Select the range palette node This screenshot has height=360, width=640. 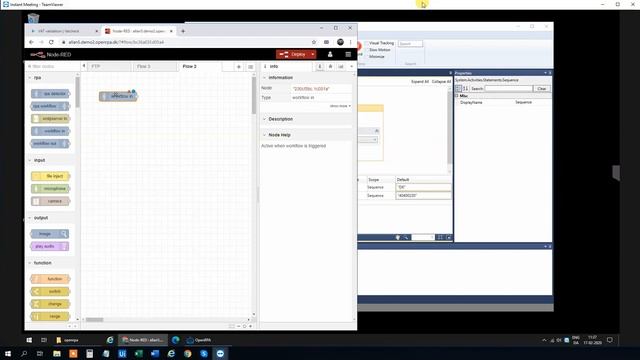point(50,316)
